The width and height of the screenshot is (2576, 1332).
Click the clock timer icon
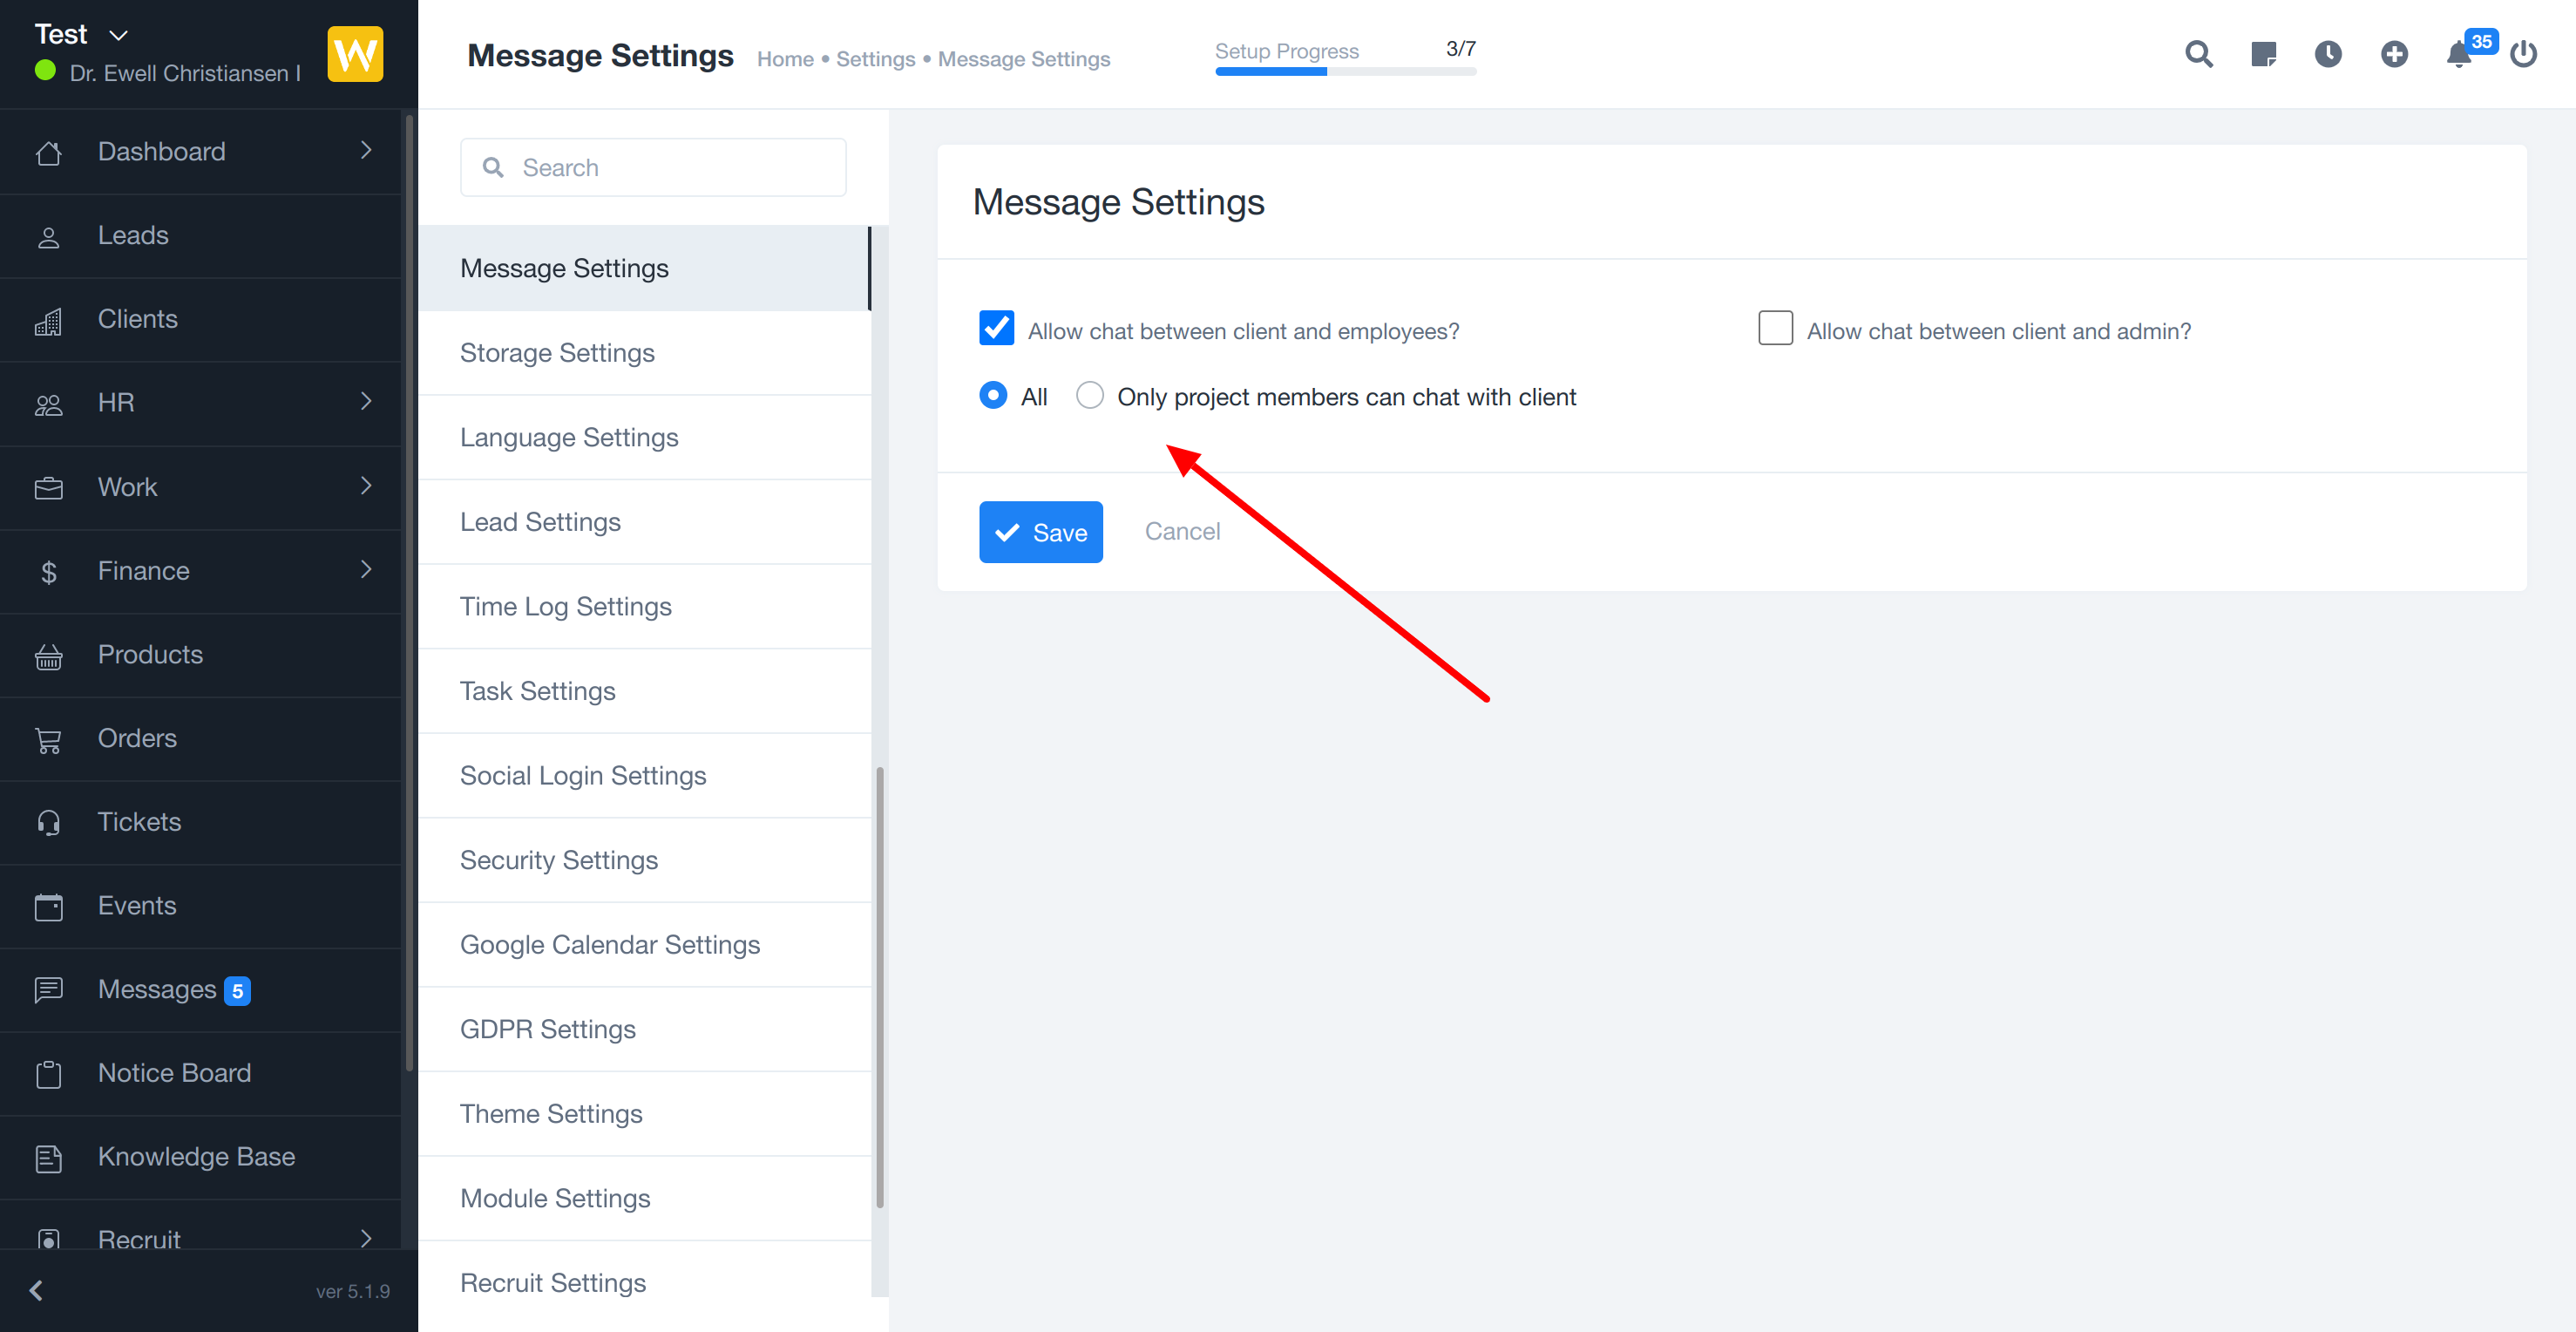[2328, 54]
